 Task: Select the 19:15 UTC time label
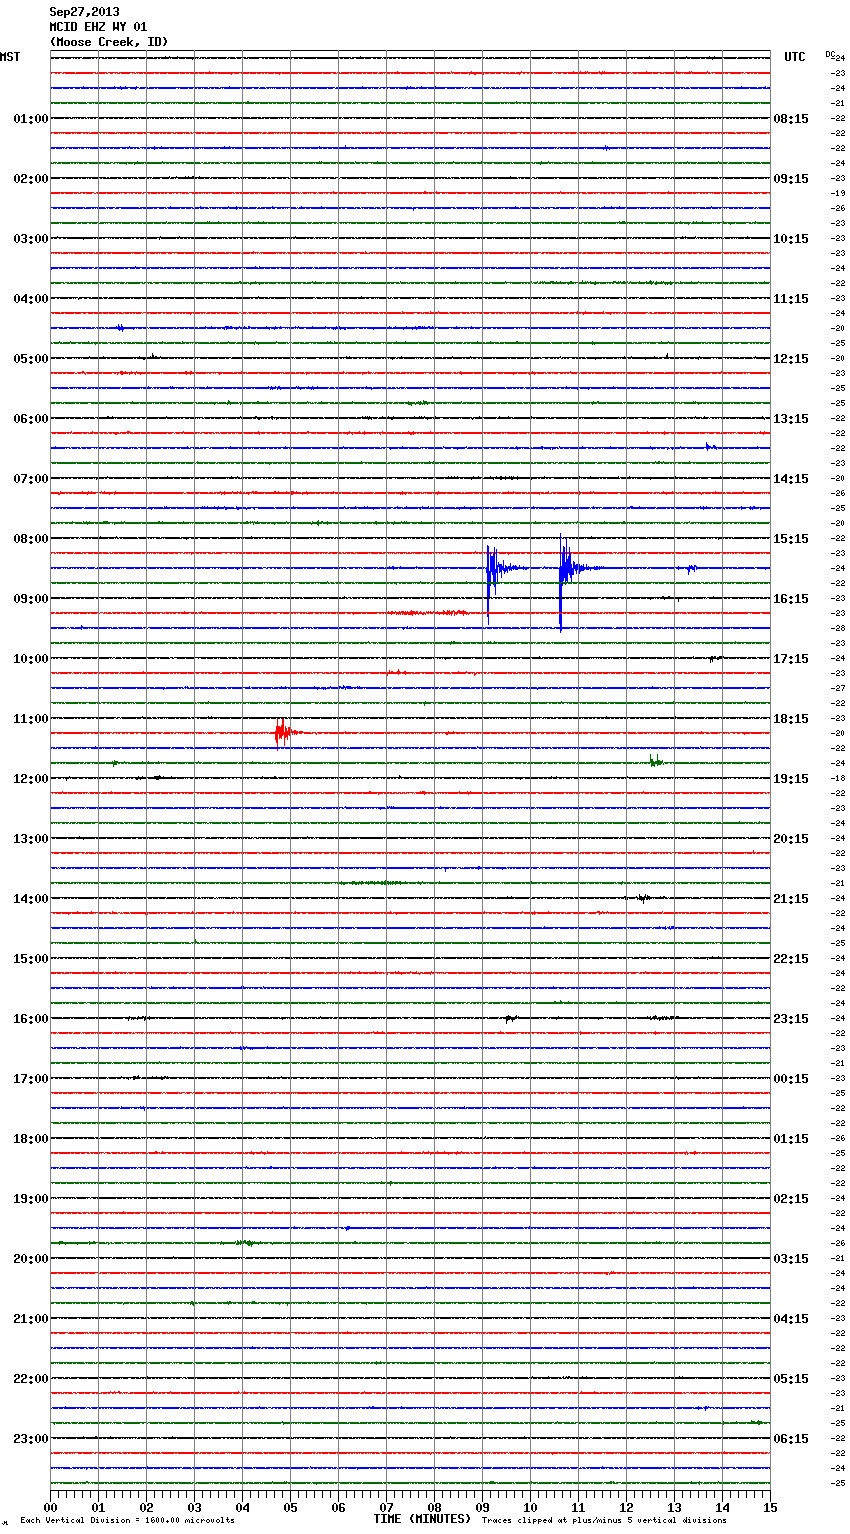[791, 779]
